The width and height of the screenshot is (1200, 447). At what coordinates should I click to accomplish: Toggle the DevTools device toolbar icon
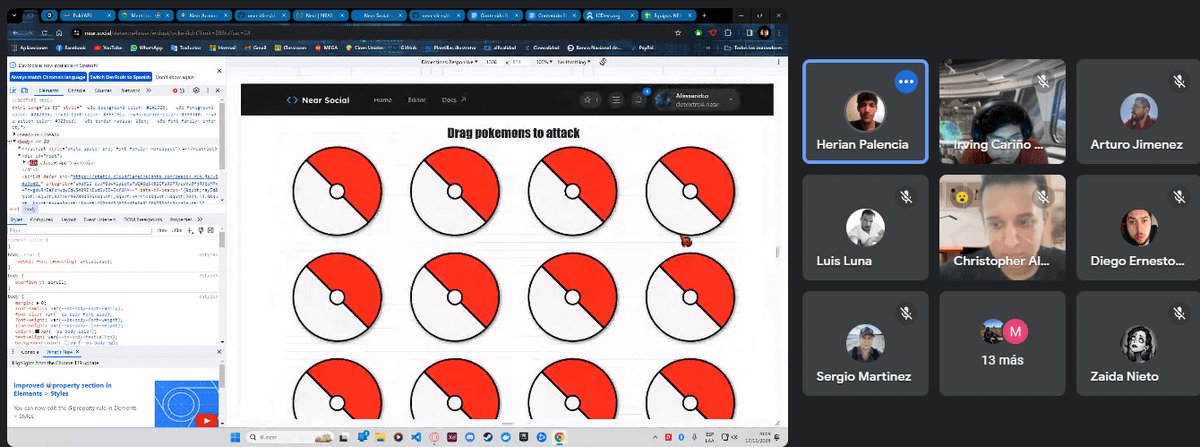(24, 90)
